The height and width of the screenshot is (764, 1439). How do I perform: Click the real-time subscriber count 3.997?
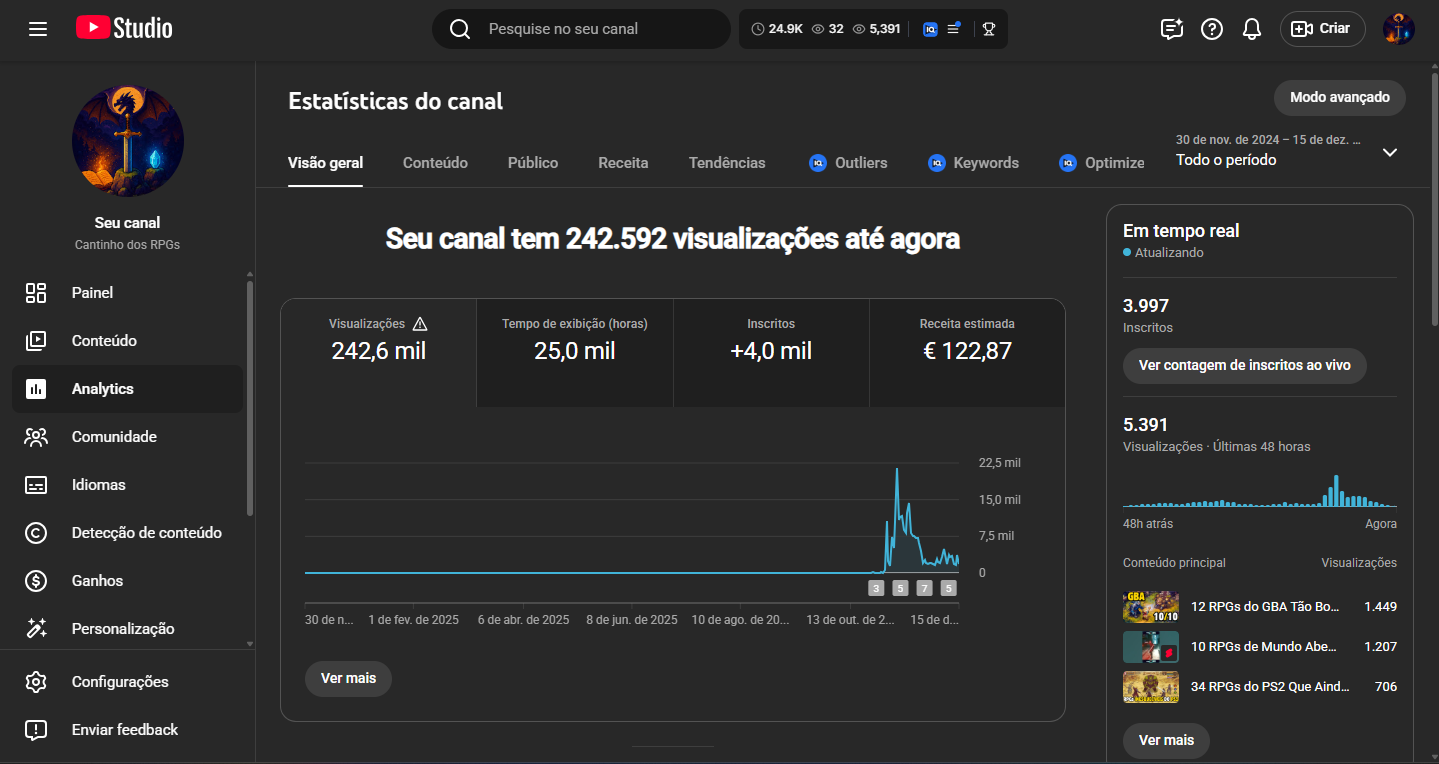point(1146,306)
